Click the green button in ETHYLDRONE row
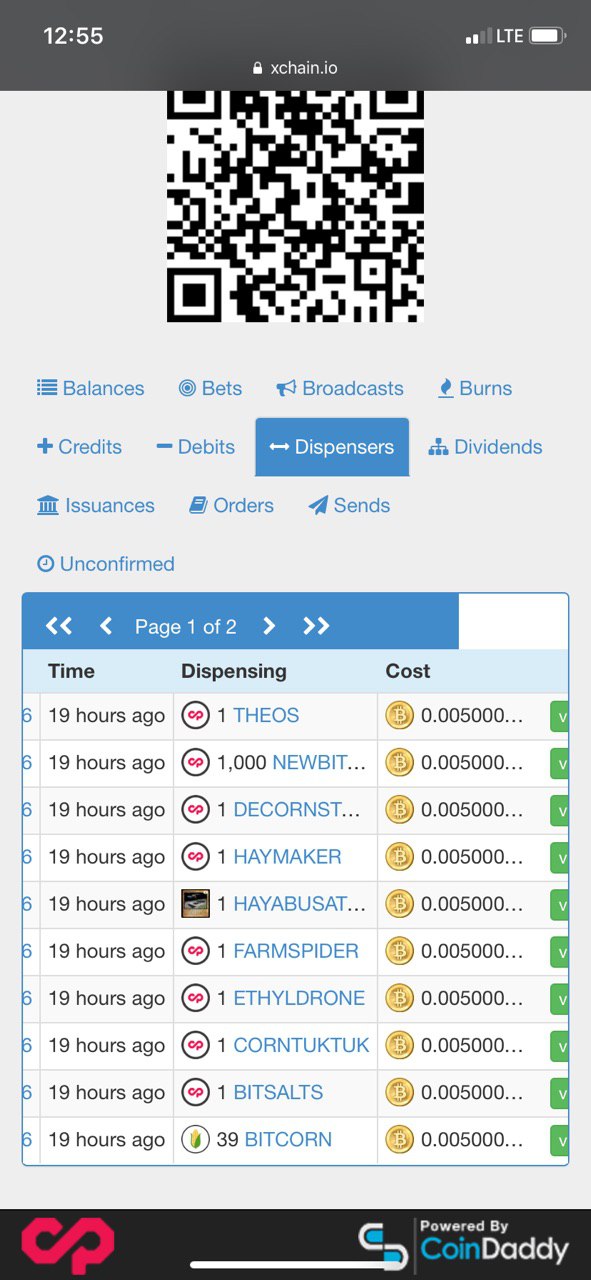Image resolution: width=591 pixels, height=1280 pixels. 559,998
